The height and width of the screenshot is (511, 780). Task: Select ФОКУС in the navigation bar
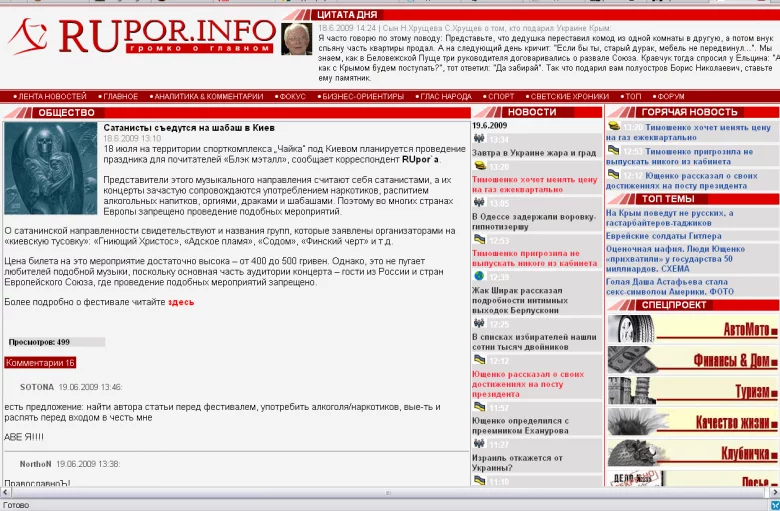coord(292,97)
